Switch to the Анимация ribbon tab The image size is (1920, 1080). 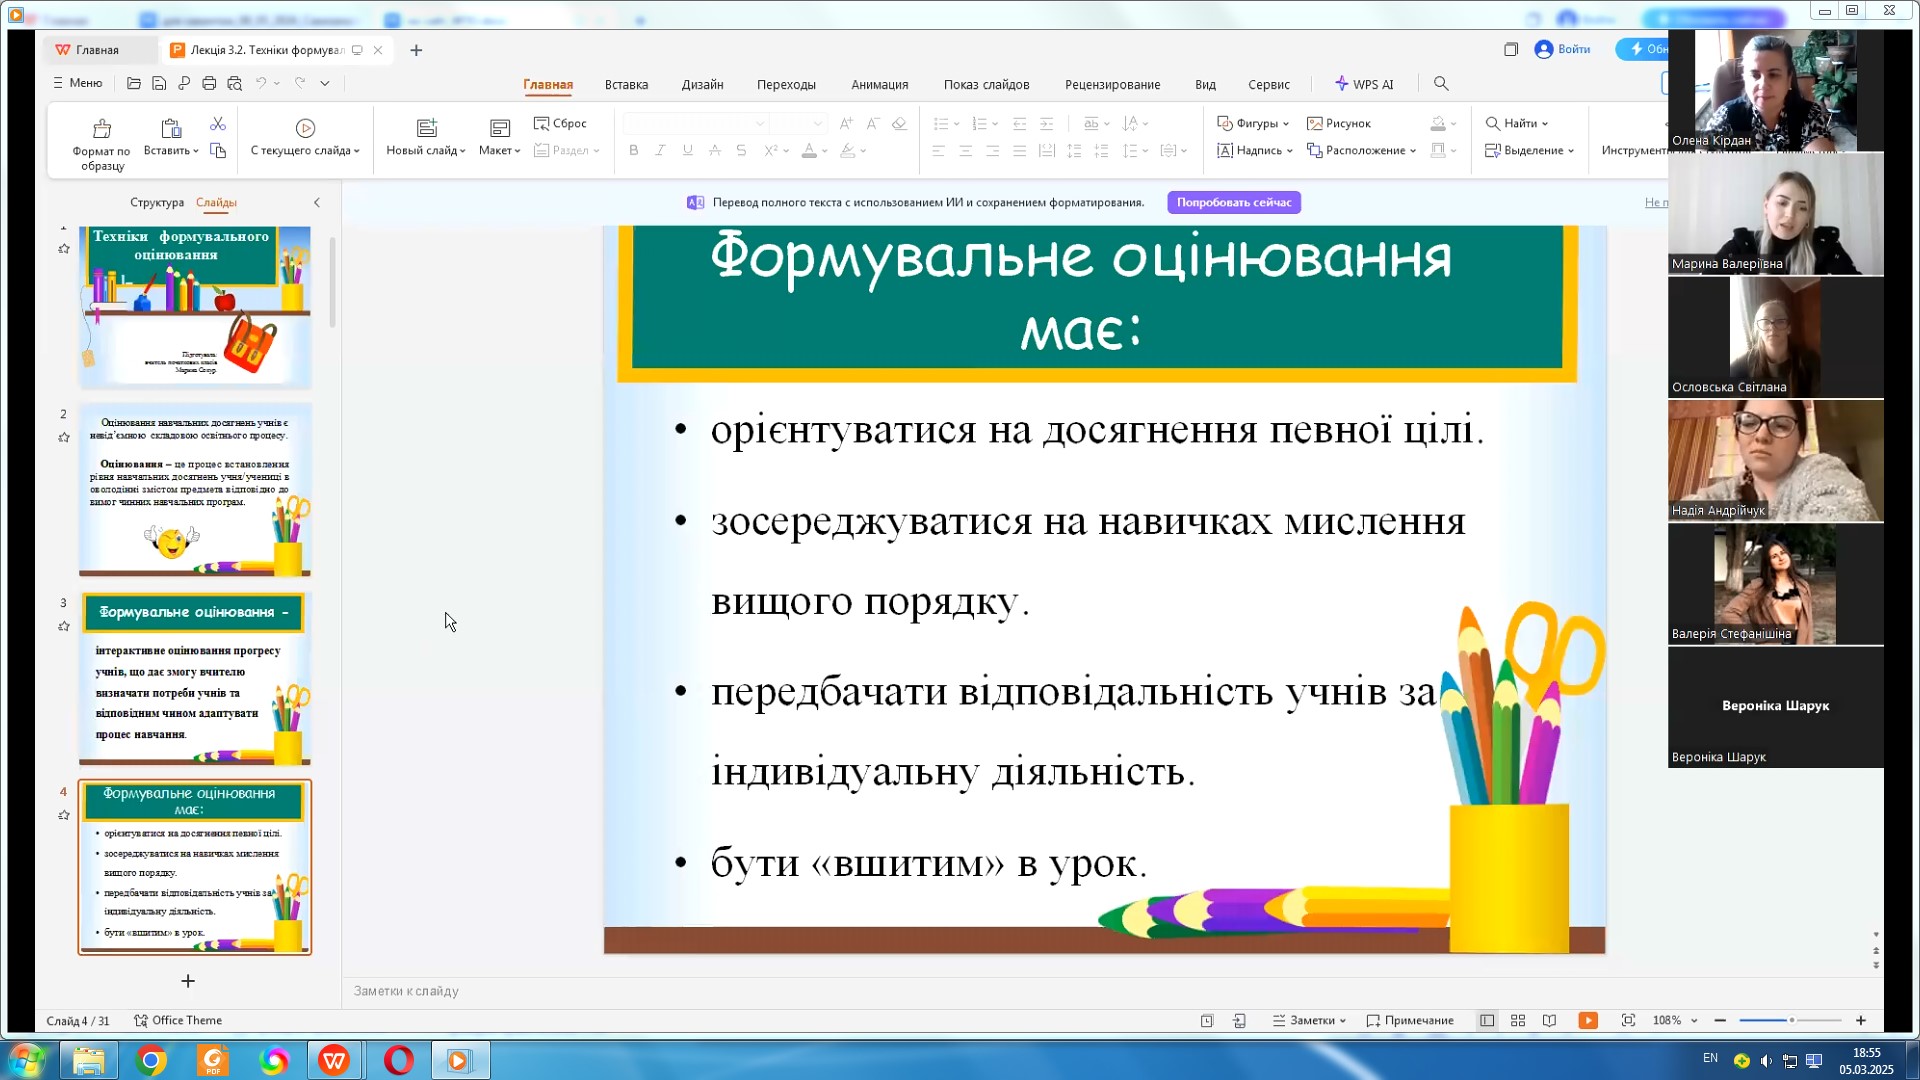(x=879, y=85)
